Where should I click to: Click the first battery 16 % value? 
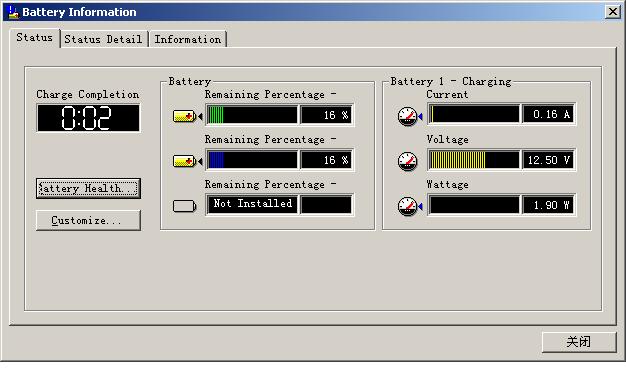[x=327, y=115]
